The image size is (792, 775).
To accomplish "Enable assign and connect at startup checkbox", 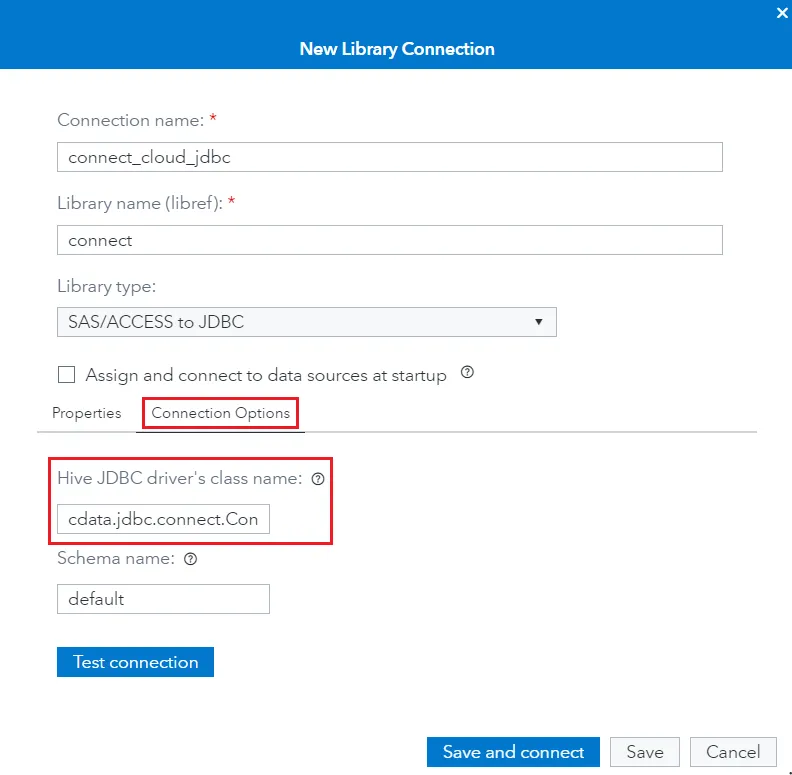I will pos(67,375).
